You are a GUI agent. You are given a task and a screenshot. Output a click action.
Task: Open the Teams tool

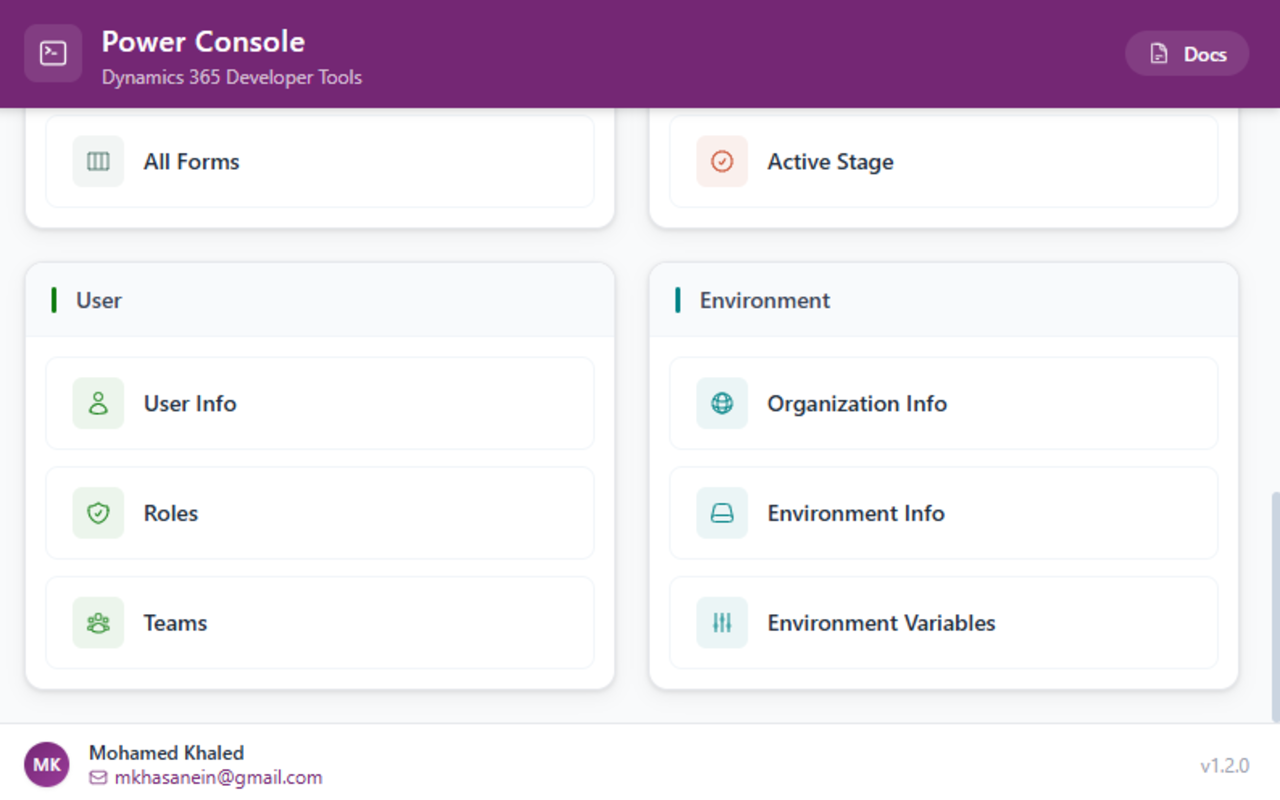point(320,623)
